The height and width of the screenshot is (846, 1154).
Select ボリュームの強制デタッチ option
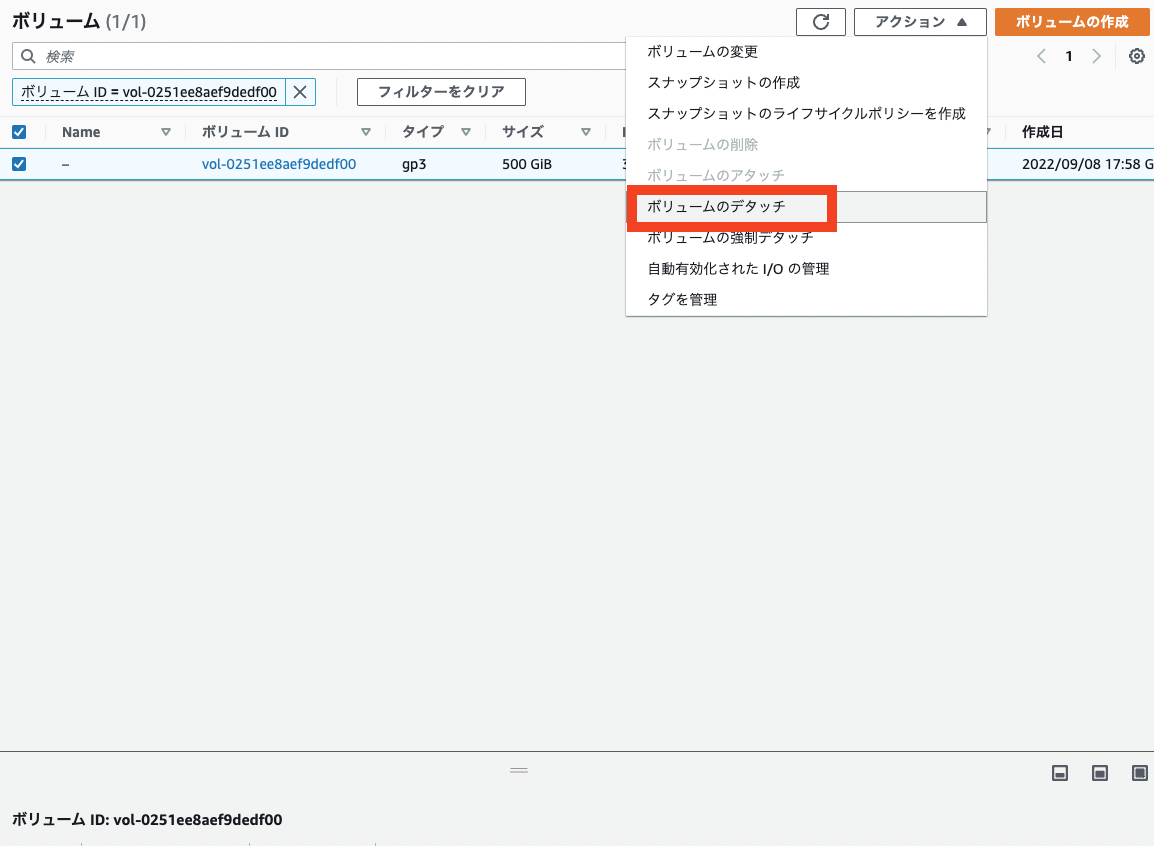(806, 238)
